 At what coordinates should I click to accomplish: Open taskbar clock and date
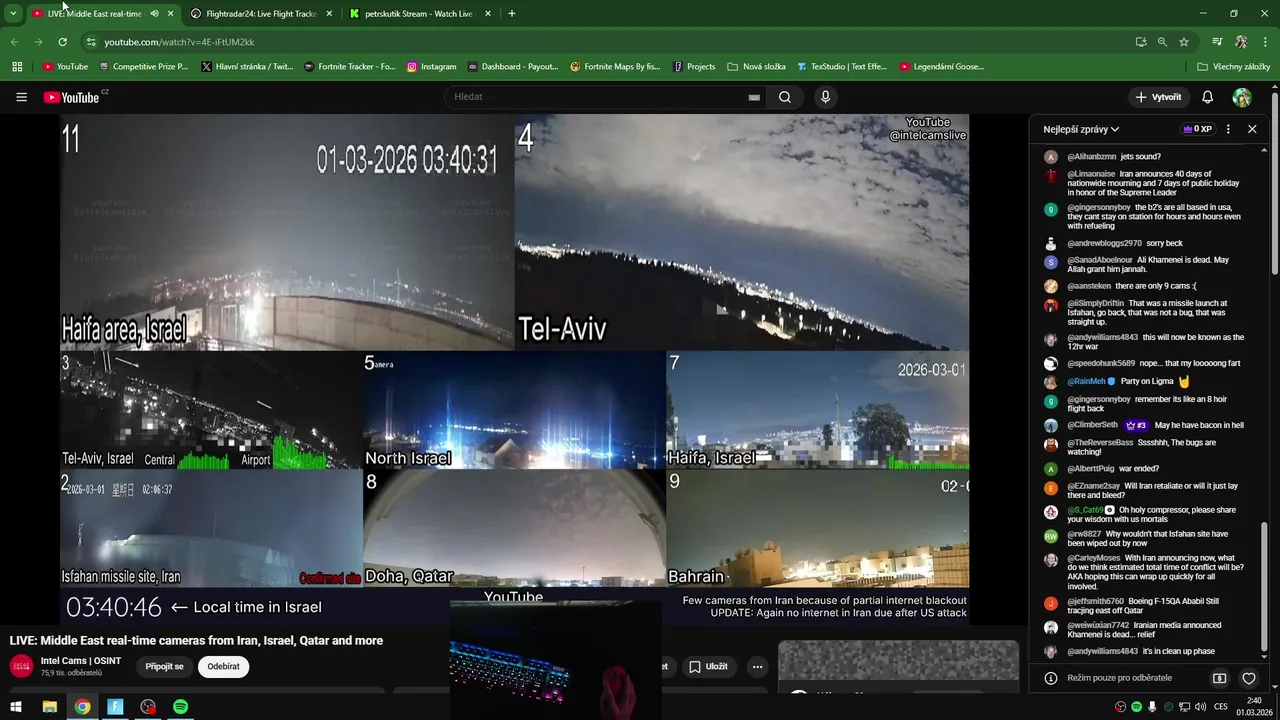pyautogui.click(x=1254, y=707)
